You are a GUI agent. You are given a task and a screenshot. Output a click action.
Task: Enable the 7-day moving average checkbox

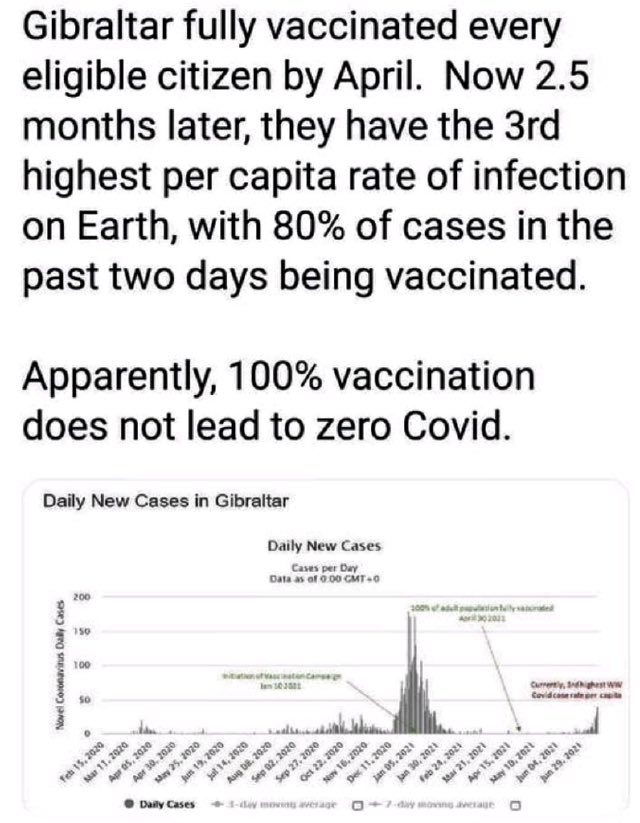point(516,803)
